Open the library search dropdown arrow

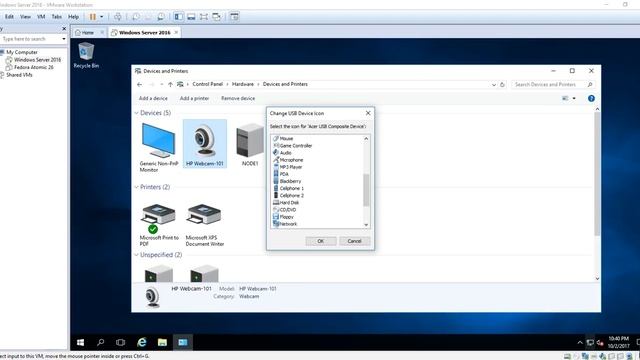point(64,39)
